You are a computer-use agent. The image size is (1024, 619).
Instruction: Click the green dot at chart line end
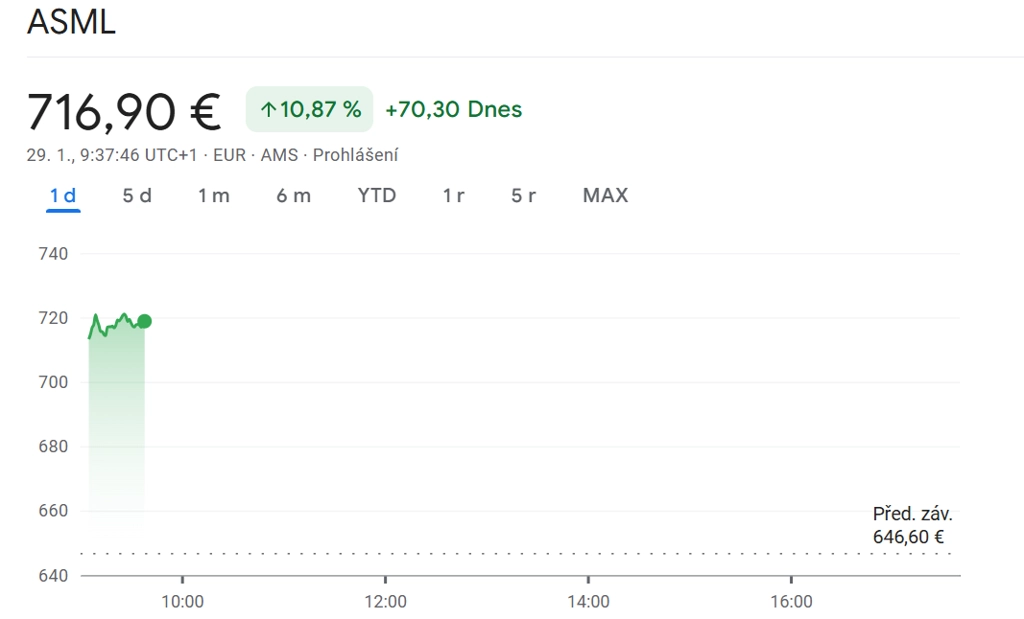(x=144, y=321)
